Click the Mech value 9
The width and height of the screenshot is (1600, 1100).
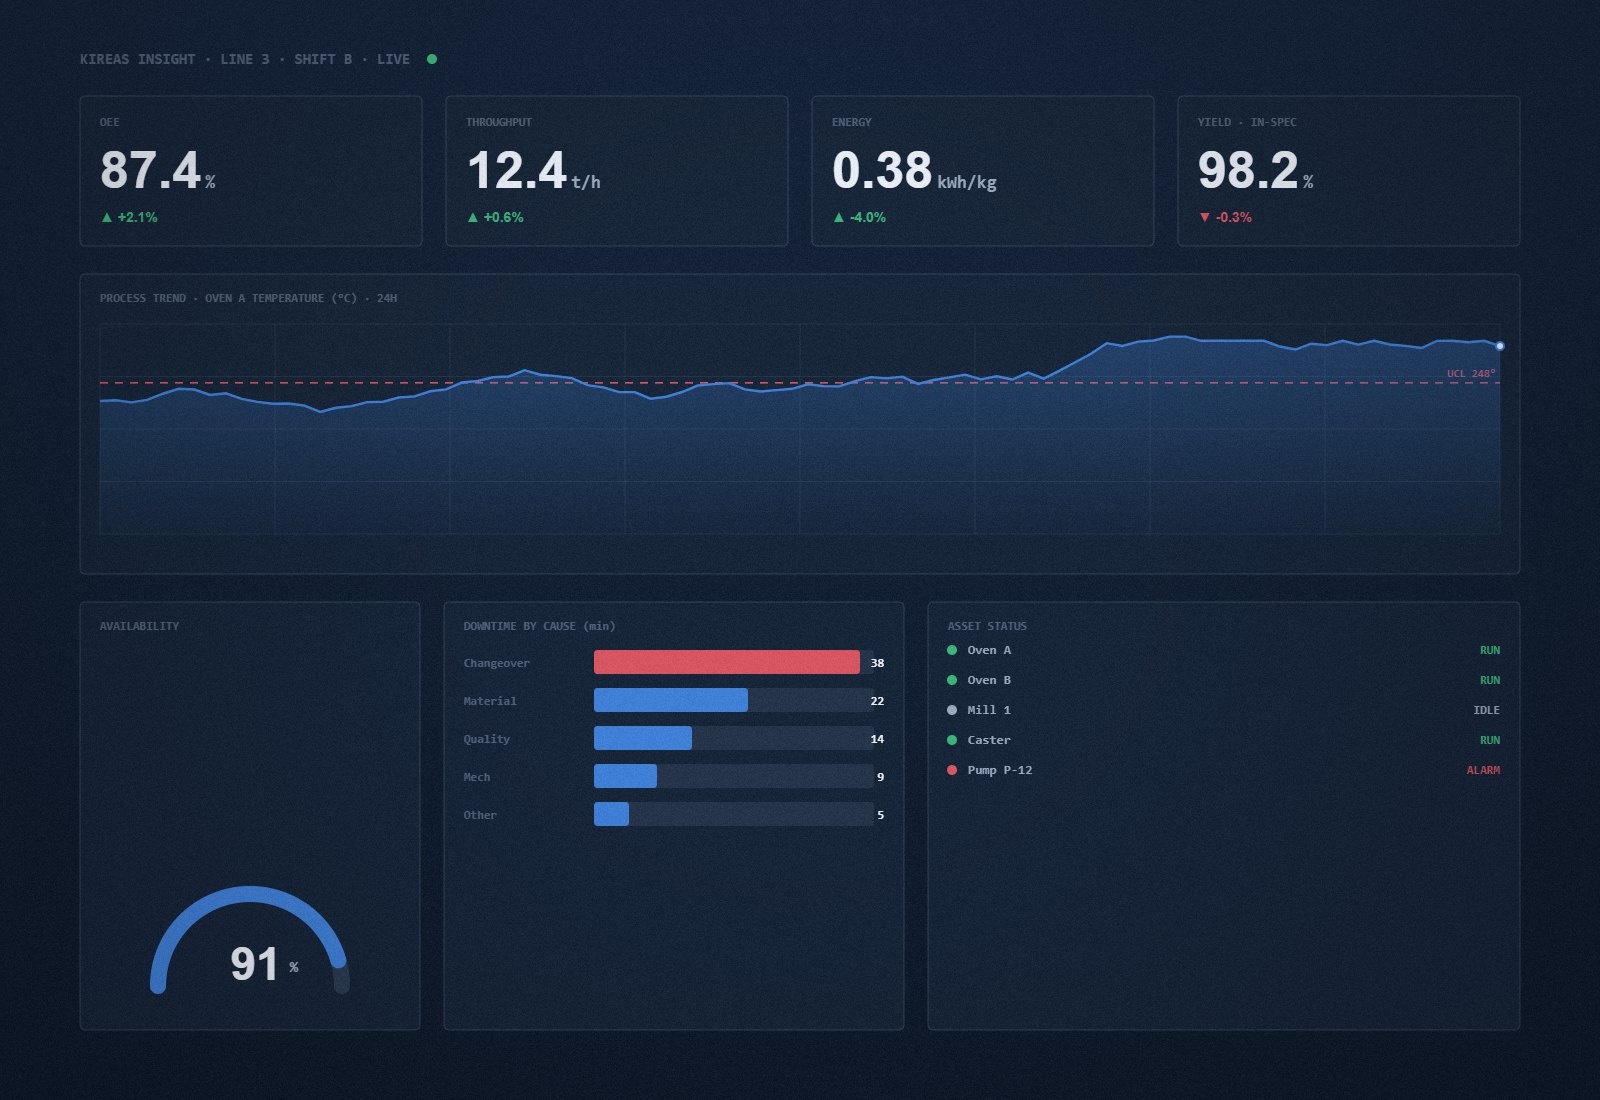[x=880, y=777]
